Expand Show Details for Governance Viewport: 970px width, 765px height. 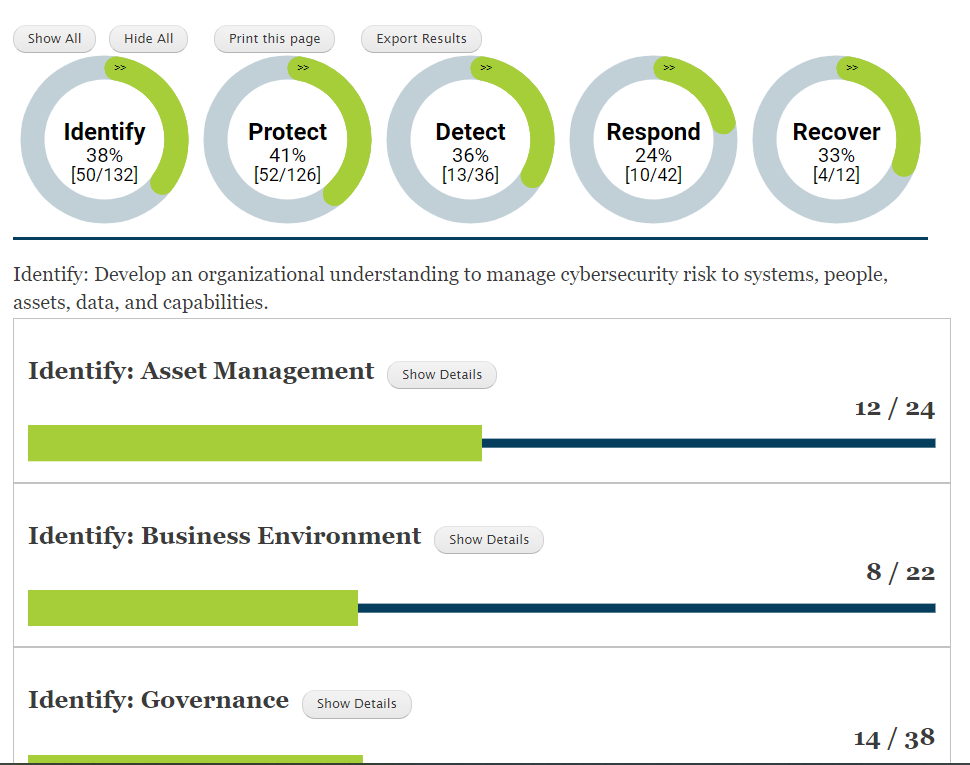pos(357,704)
